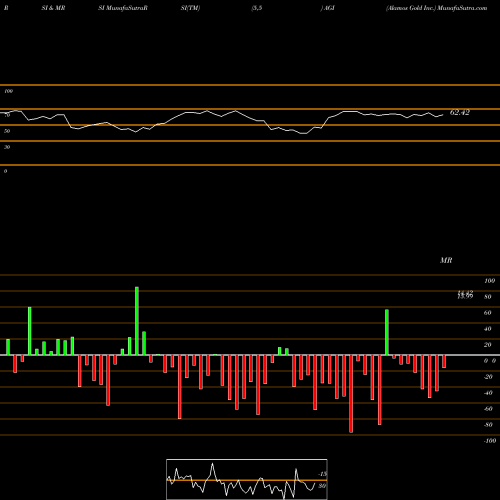
Task: Click the 80 label on the MR axis
Action: (488, 297)
